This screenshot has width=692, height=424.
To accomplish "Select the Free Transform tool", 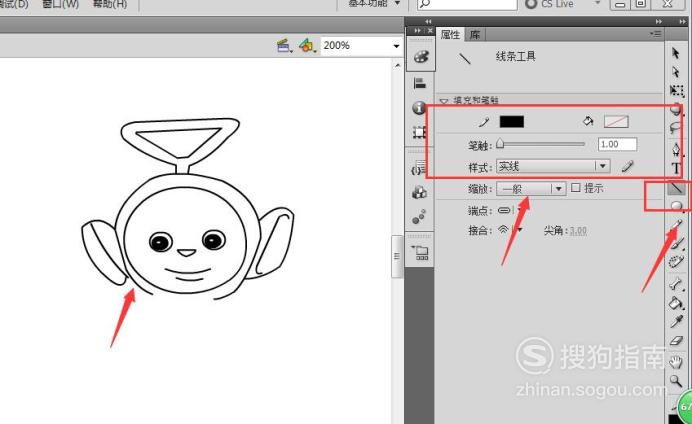I will point(676,90).
